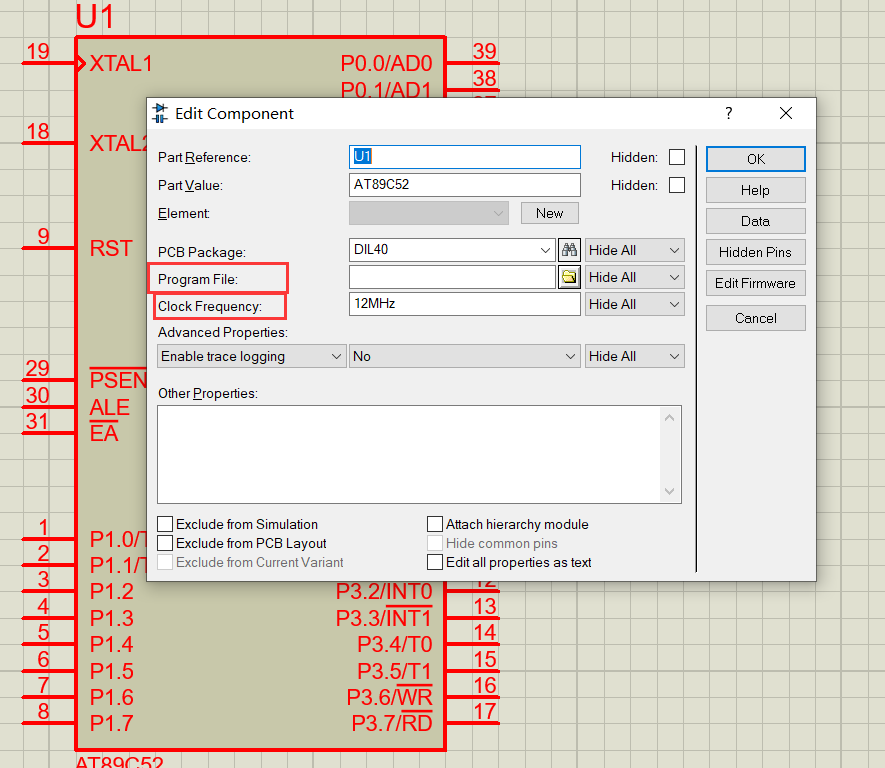Click pin number 39 on schematic
The image size is (885, 768).
485,51
